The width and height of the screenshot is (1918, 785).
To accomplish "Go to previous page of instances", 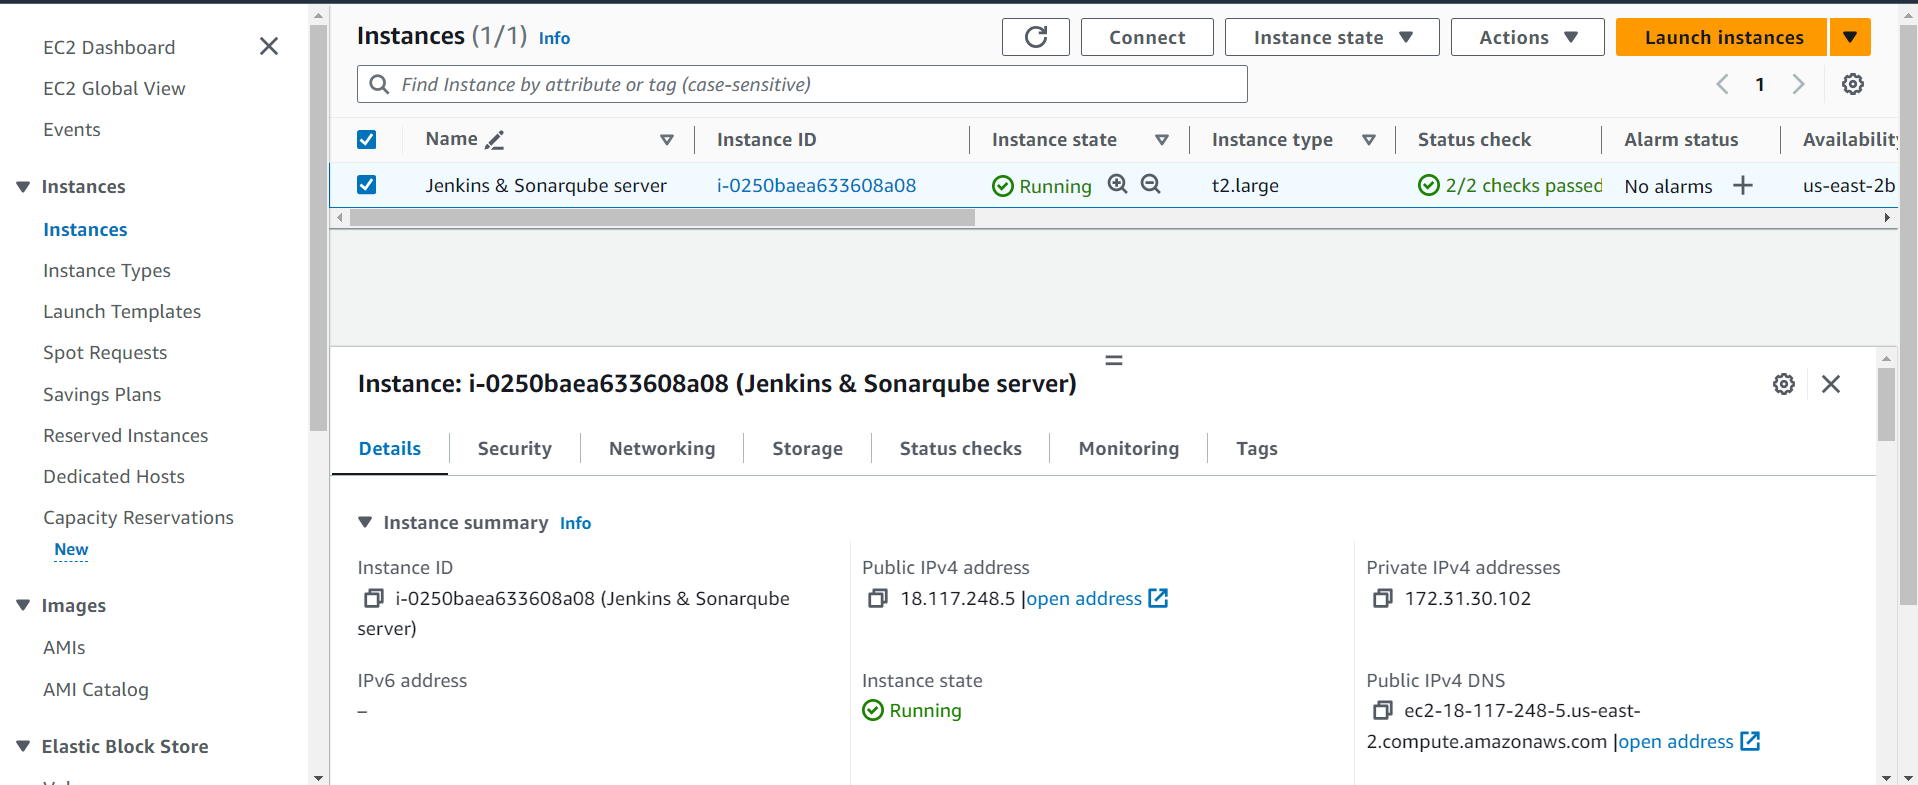I will click(x=1722, y=84).
